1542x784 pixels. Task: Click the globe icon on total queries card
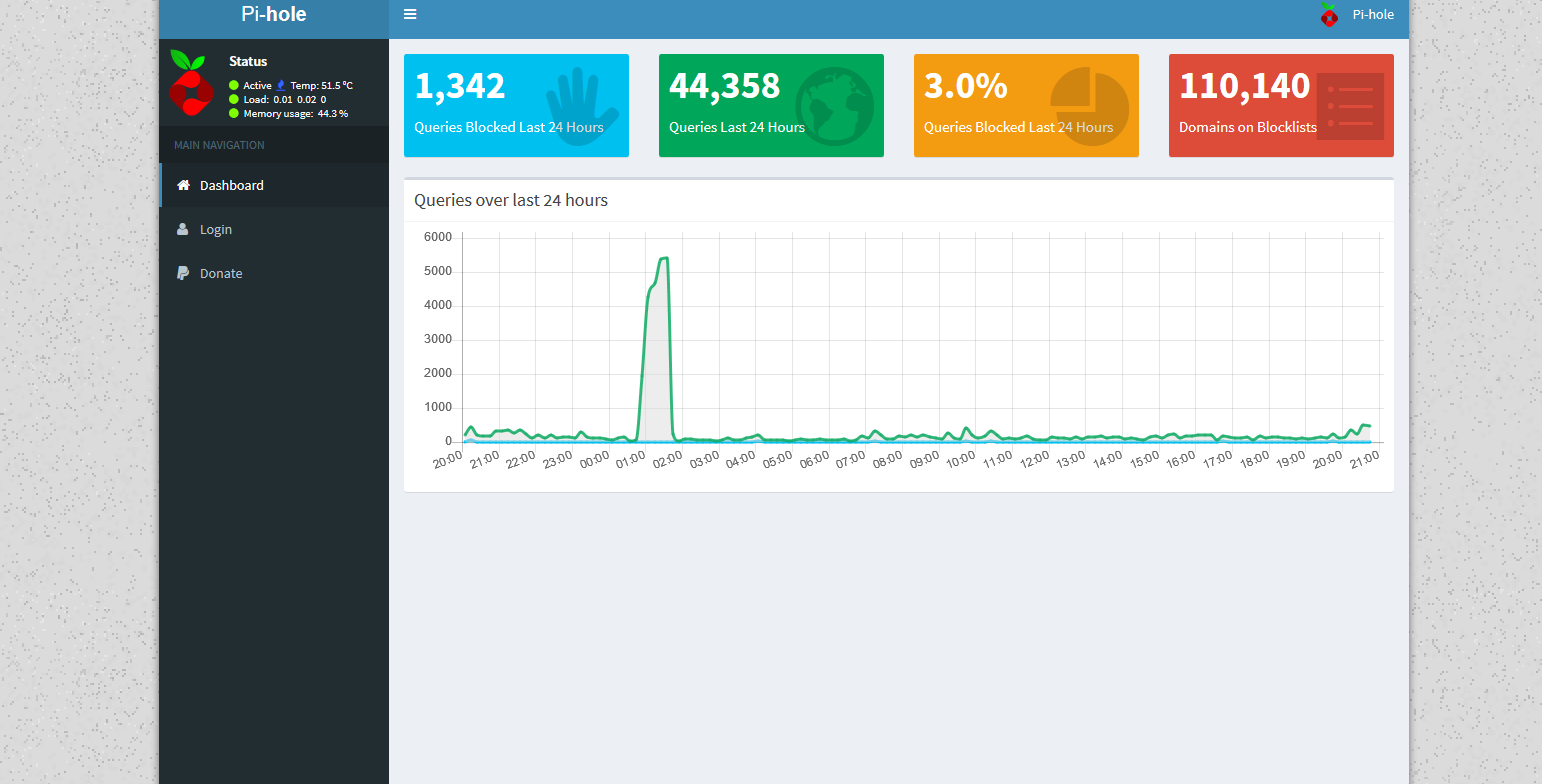[834, 106]
